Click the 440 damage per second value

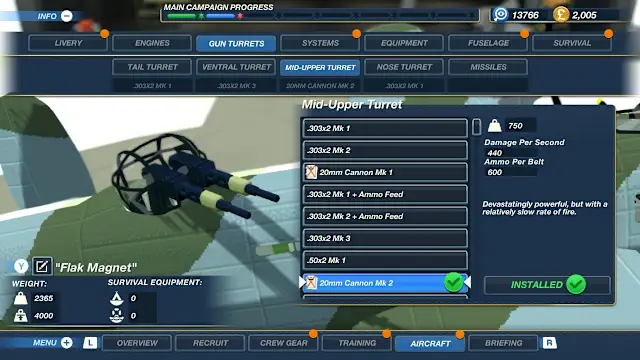[x=494, y=153]
